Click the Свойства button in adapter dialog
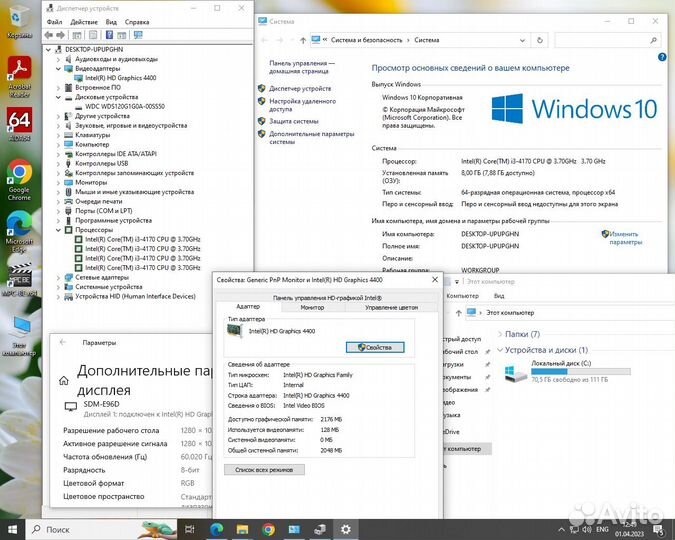 (x=375, y=347)
